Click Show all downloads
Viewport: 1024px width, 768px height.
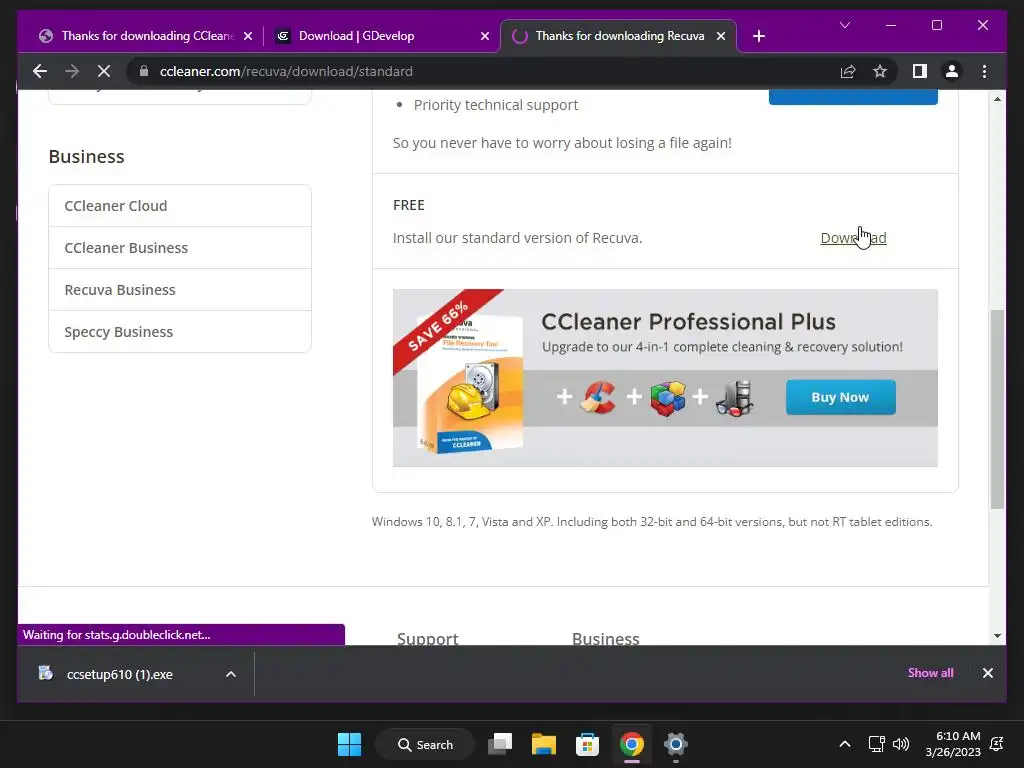pos(930,673)
